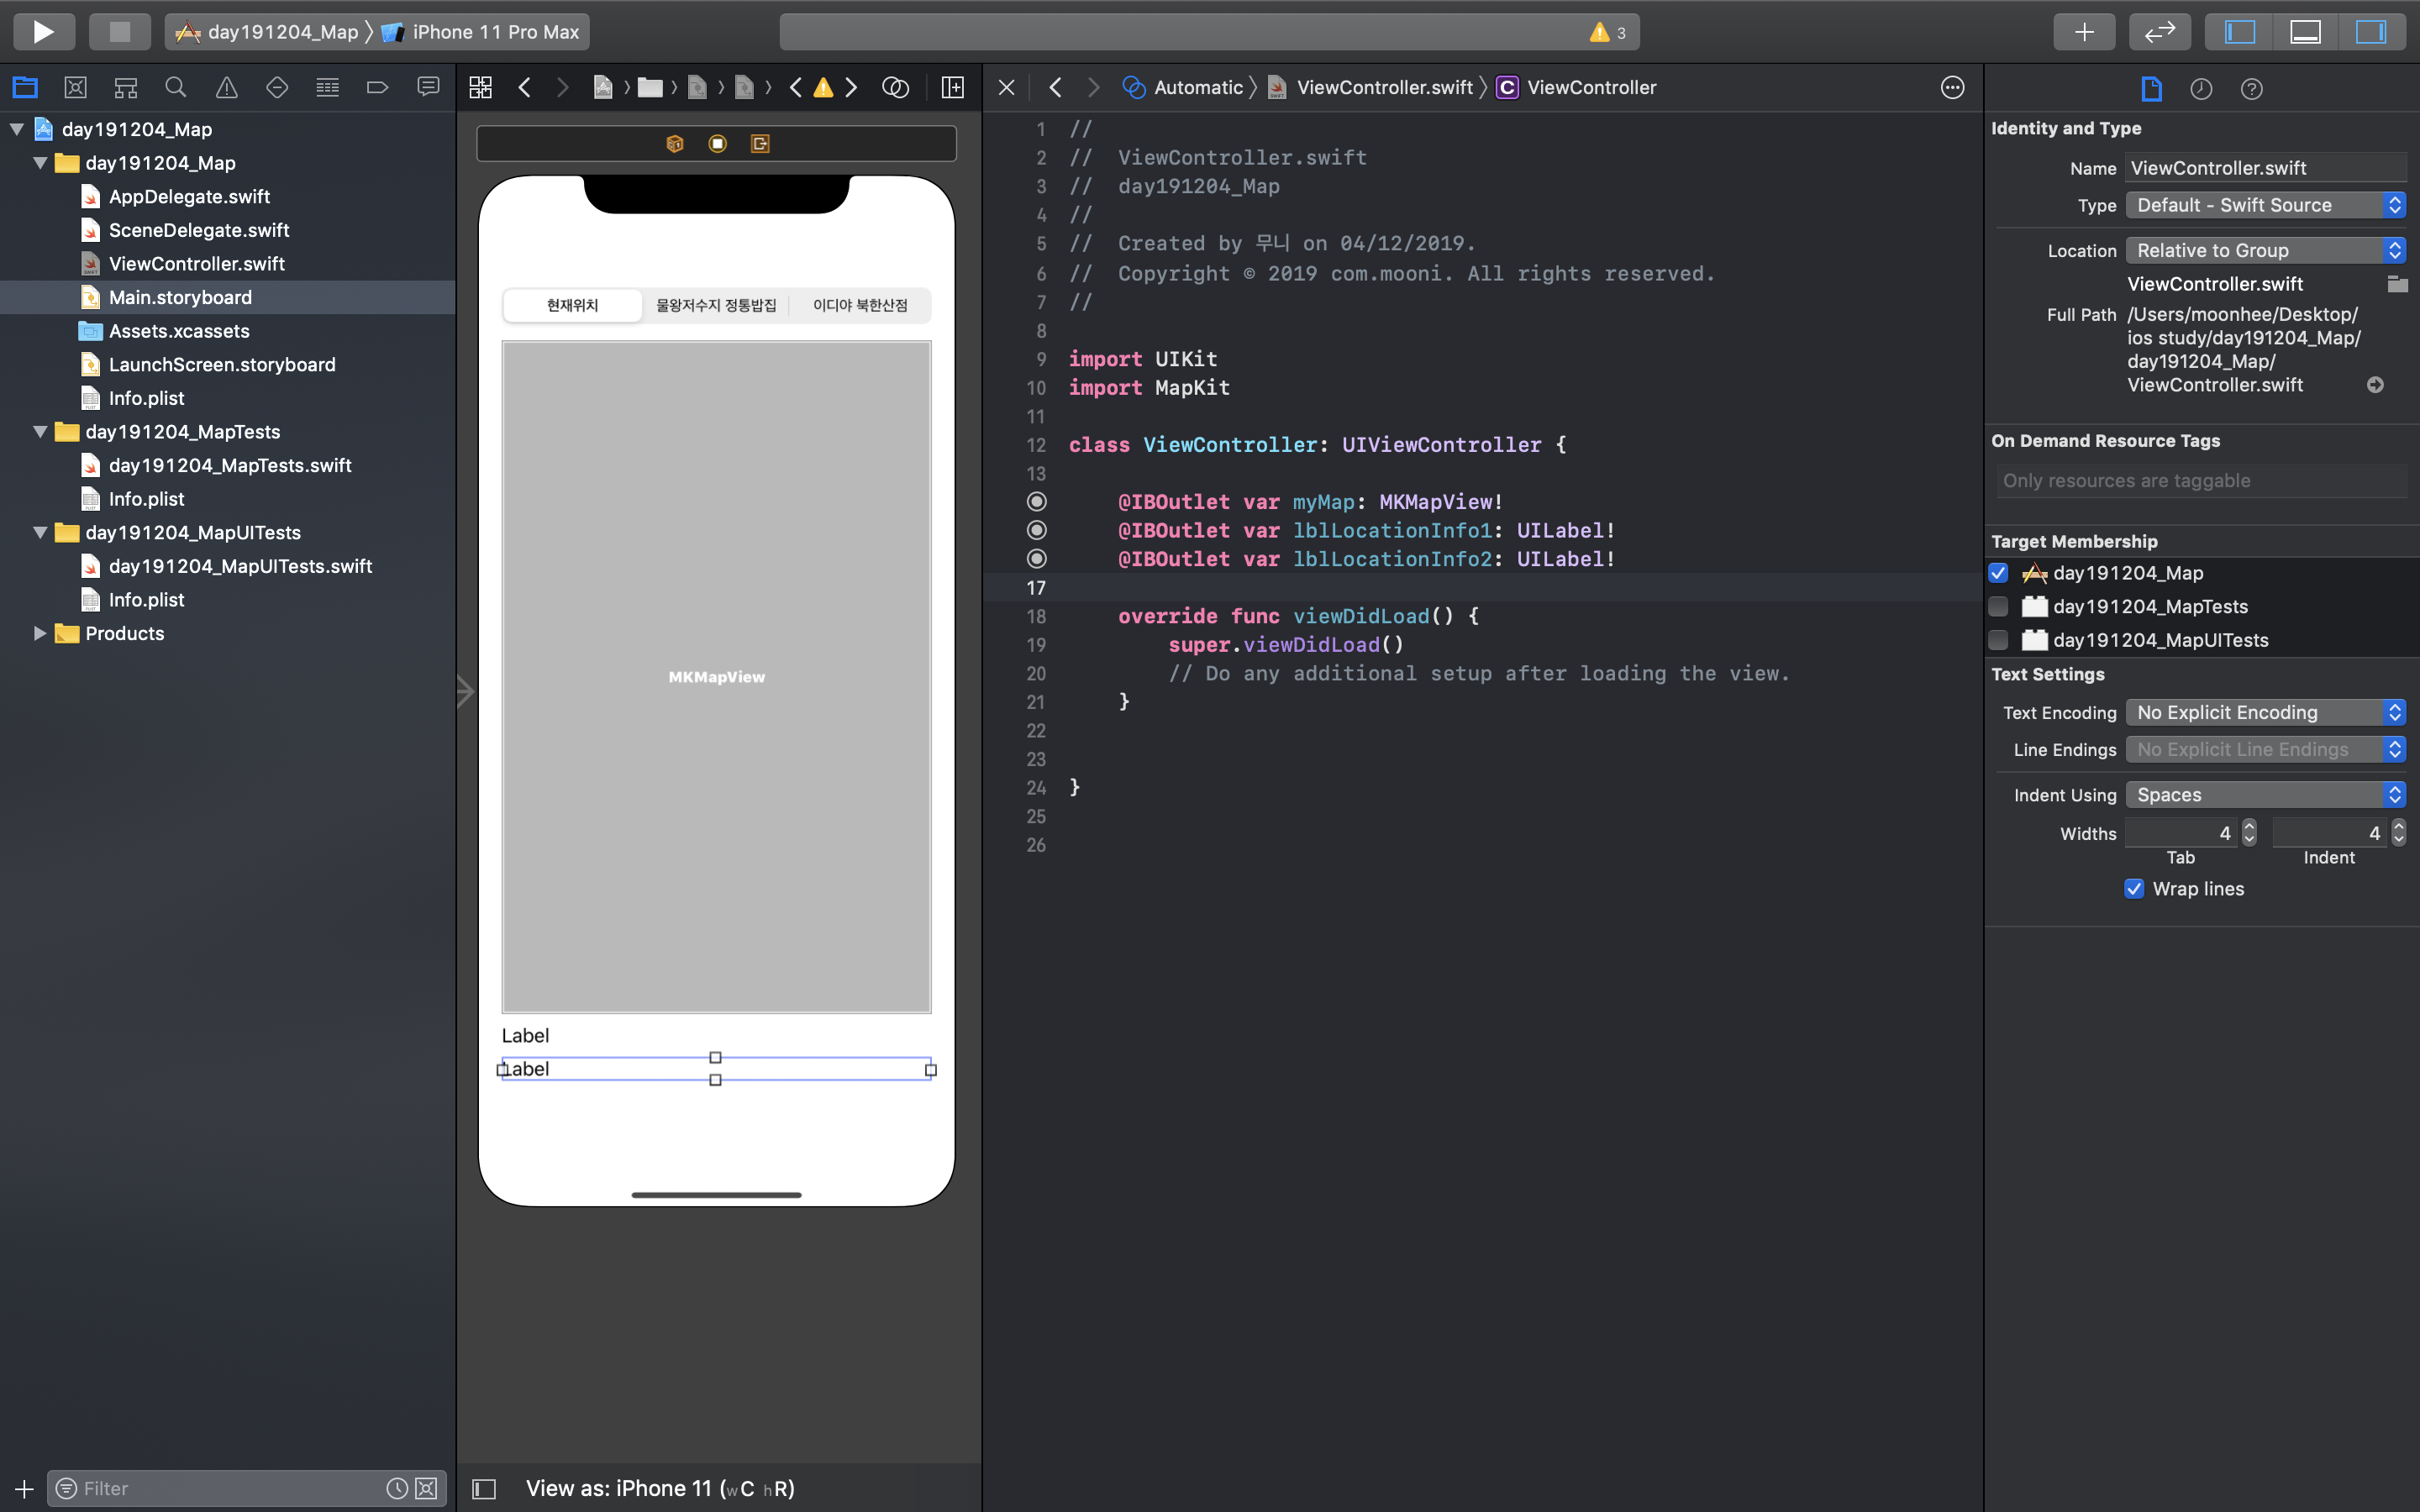Image resolution: width=2420 pixels, height=1512 pixels.
Task: Click the Run (play) button
Action: pyautogui.click(x=43, y=31)
